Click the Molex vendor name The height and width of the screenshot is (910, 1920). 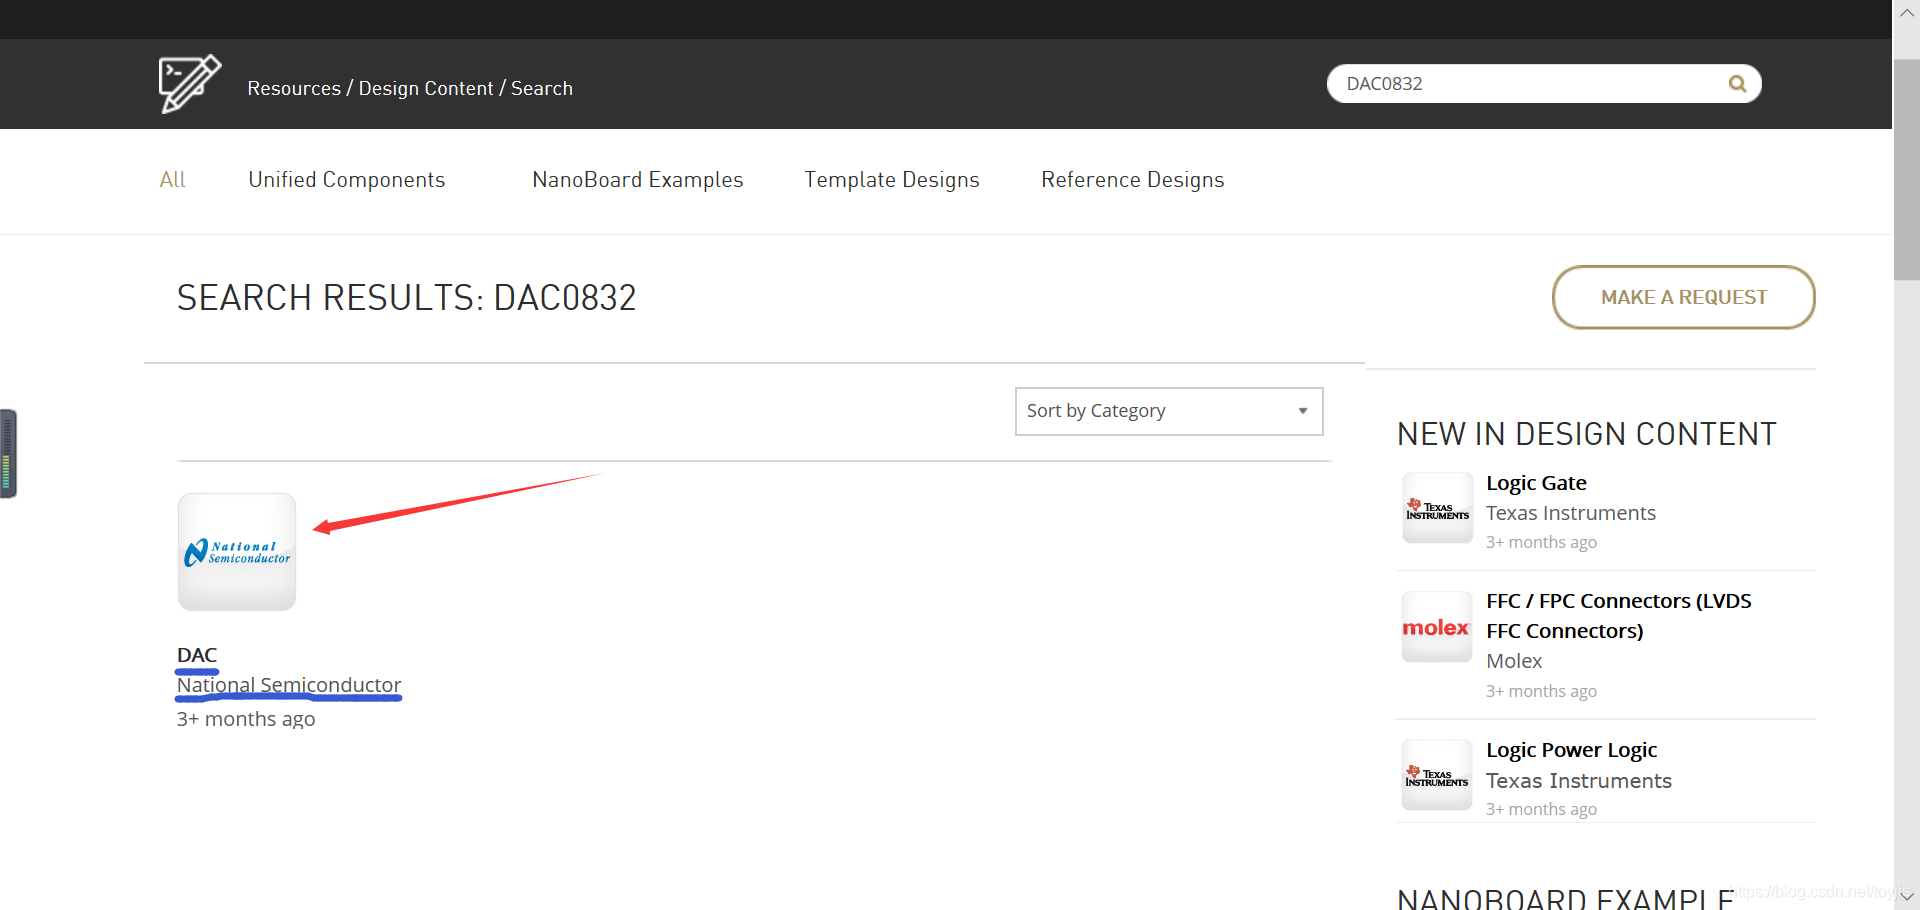(x=1514, y=661)
